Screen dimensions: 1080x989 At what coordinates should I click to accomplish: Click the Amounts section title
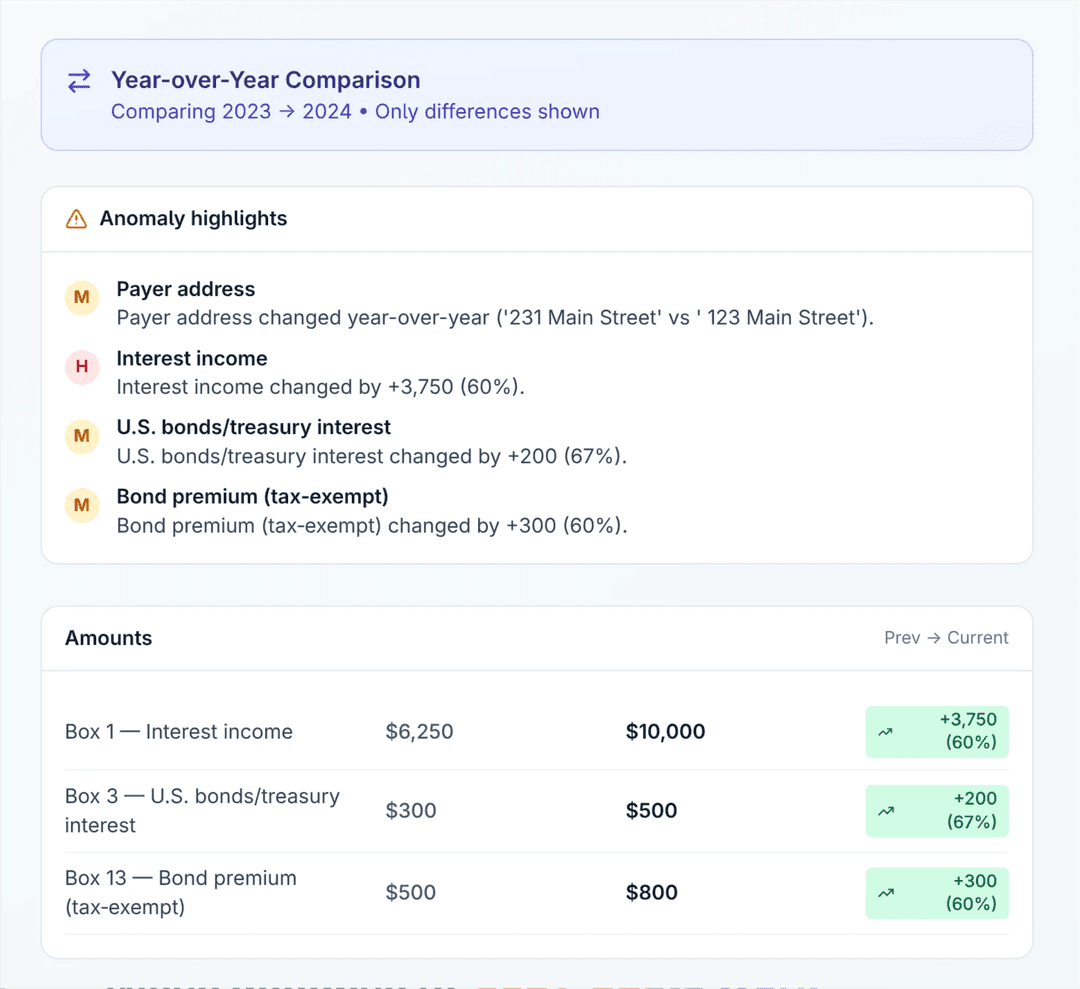pos(108,638)
